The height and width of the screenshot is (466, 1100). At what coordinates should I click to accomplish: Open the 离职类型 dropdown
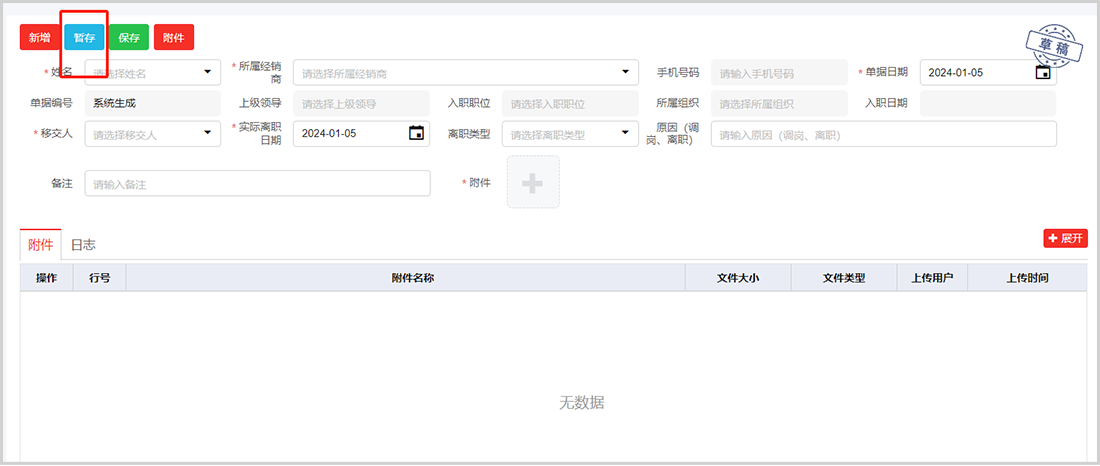point(625,133)
